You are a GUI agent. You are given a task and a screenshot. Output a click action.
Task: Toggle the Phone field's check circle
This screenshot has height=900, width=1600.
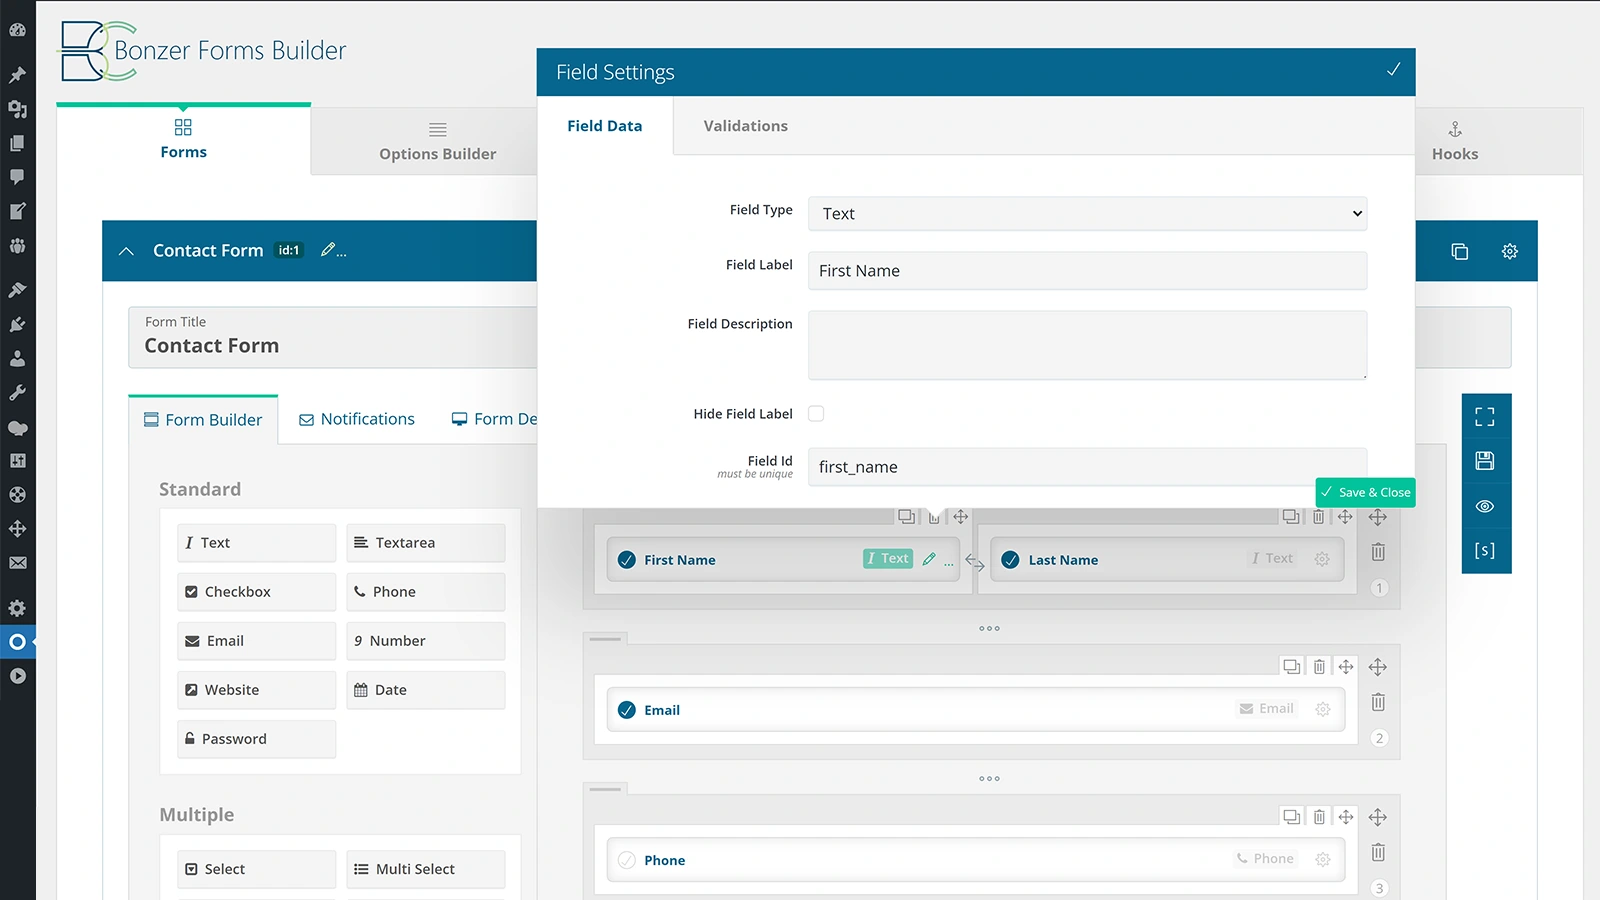pyautogui.click(x=626, y=860)
